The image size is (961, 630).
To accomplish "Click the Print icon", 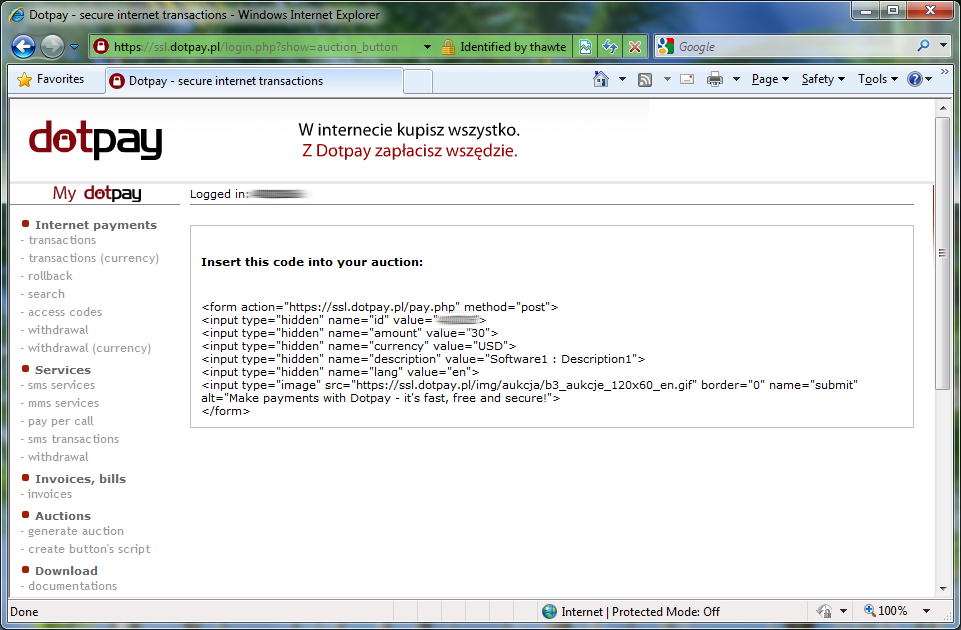I will pyautogui.click(x=715, y=79).
